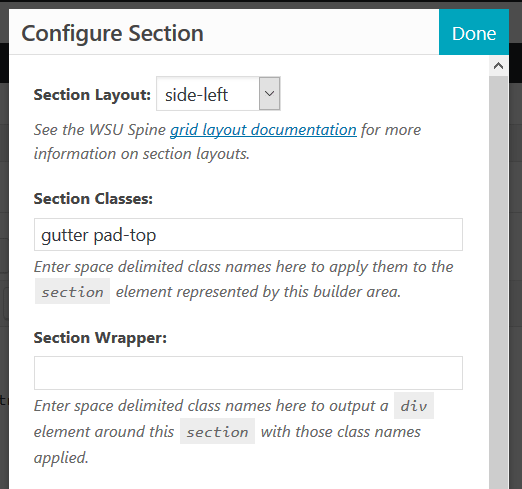This screenshot has height=489, width=522.
Task: Open the grid layout documentation link
Action: pyautogui.click(x=263, y=130)
